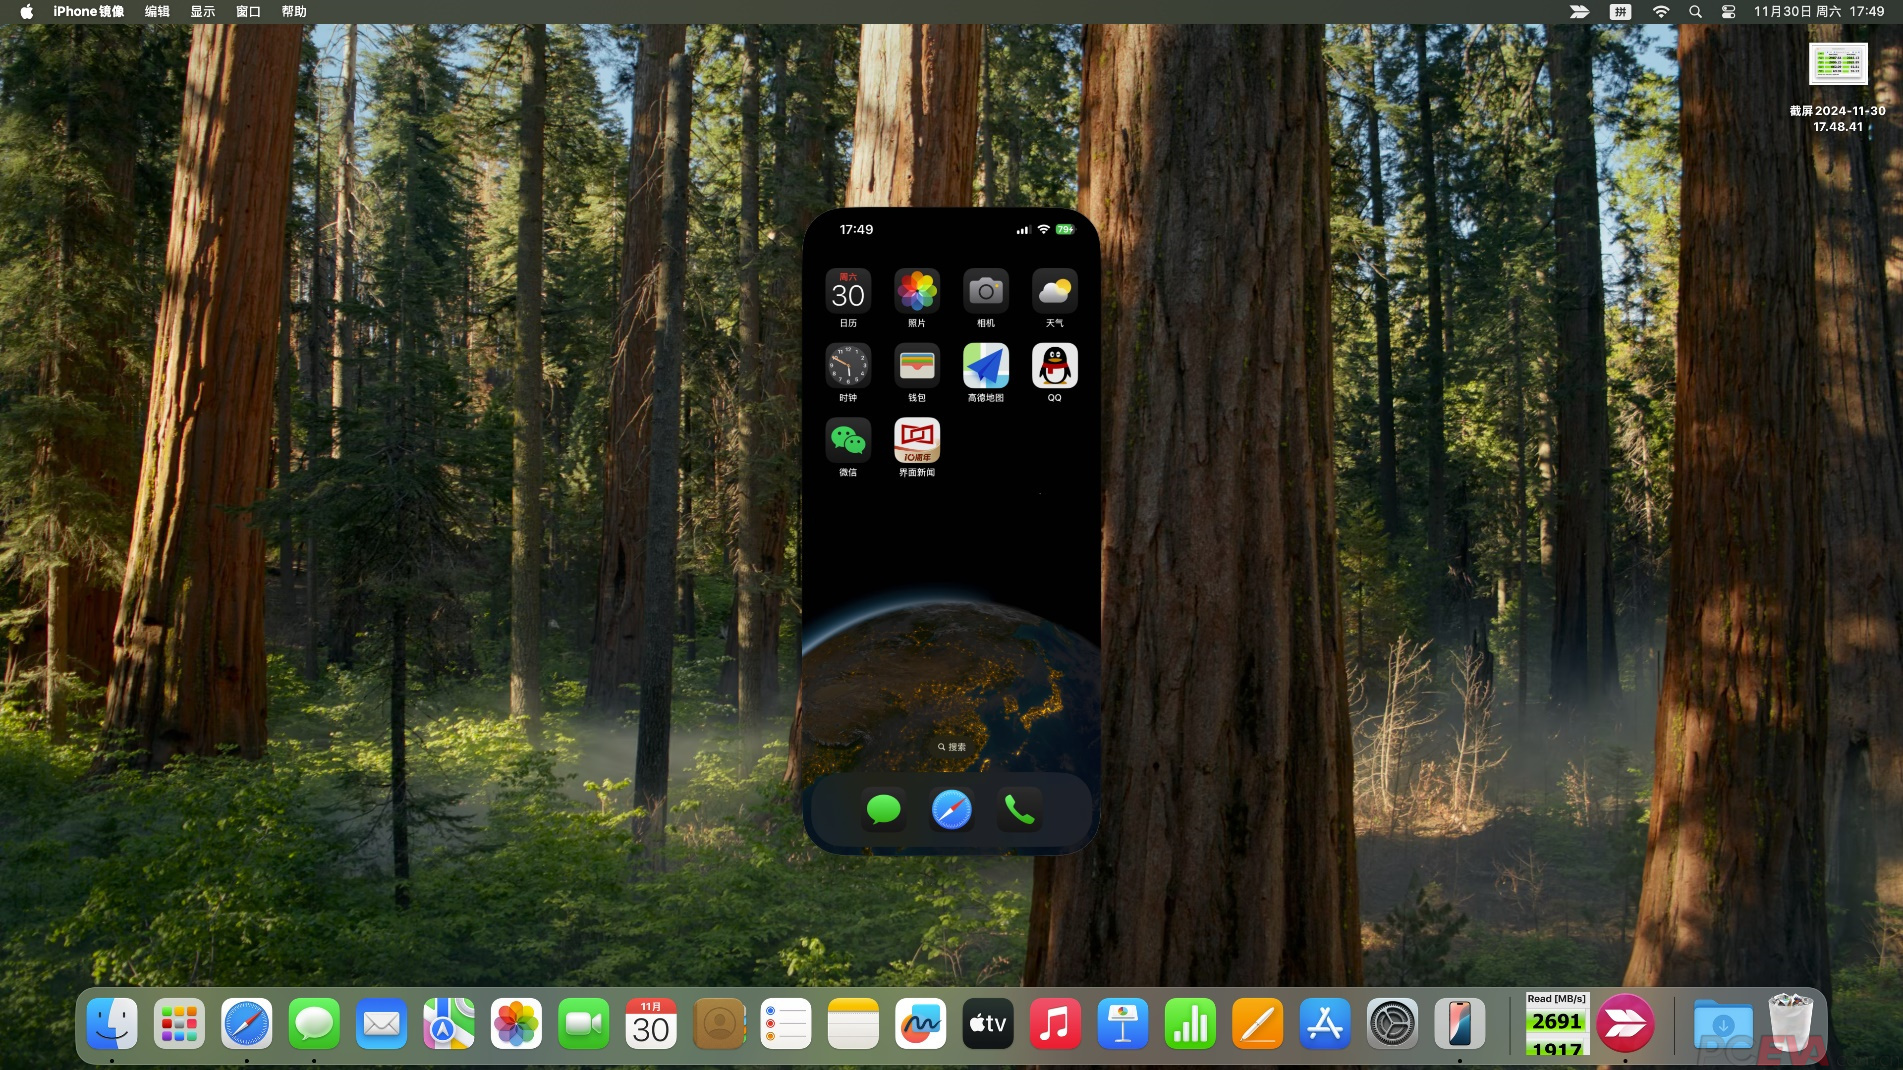Open the iPhone Clock app
Viewport: 1903px width, 1070px height.
[847, 366]
